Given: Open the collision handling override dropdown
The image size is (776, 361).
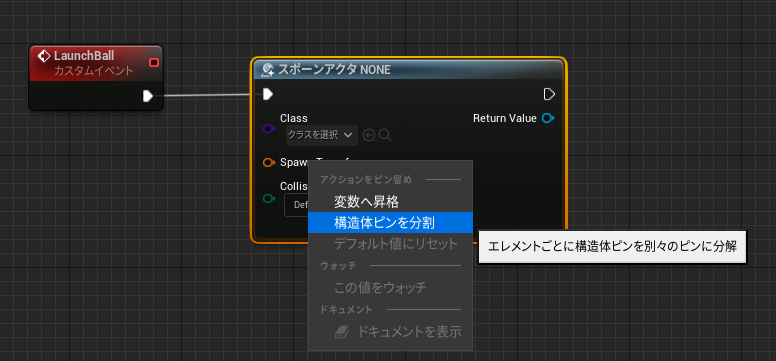Looking at the screenshot, I should (x=296, y=205).
